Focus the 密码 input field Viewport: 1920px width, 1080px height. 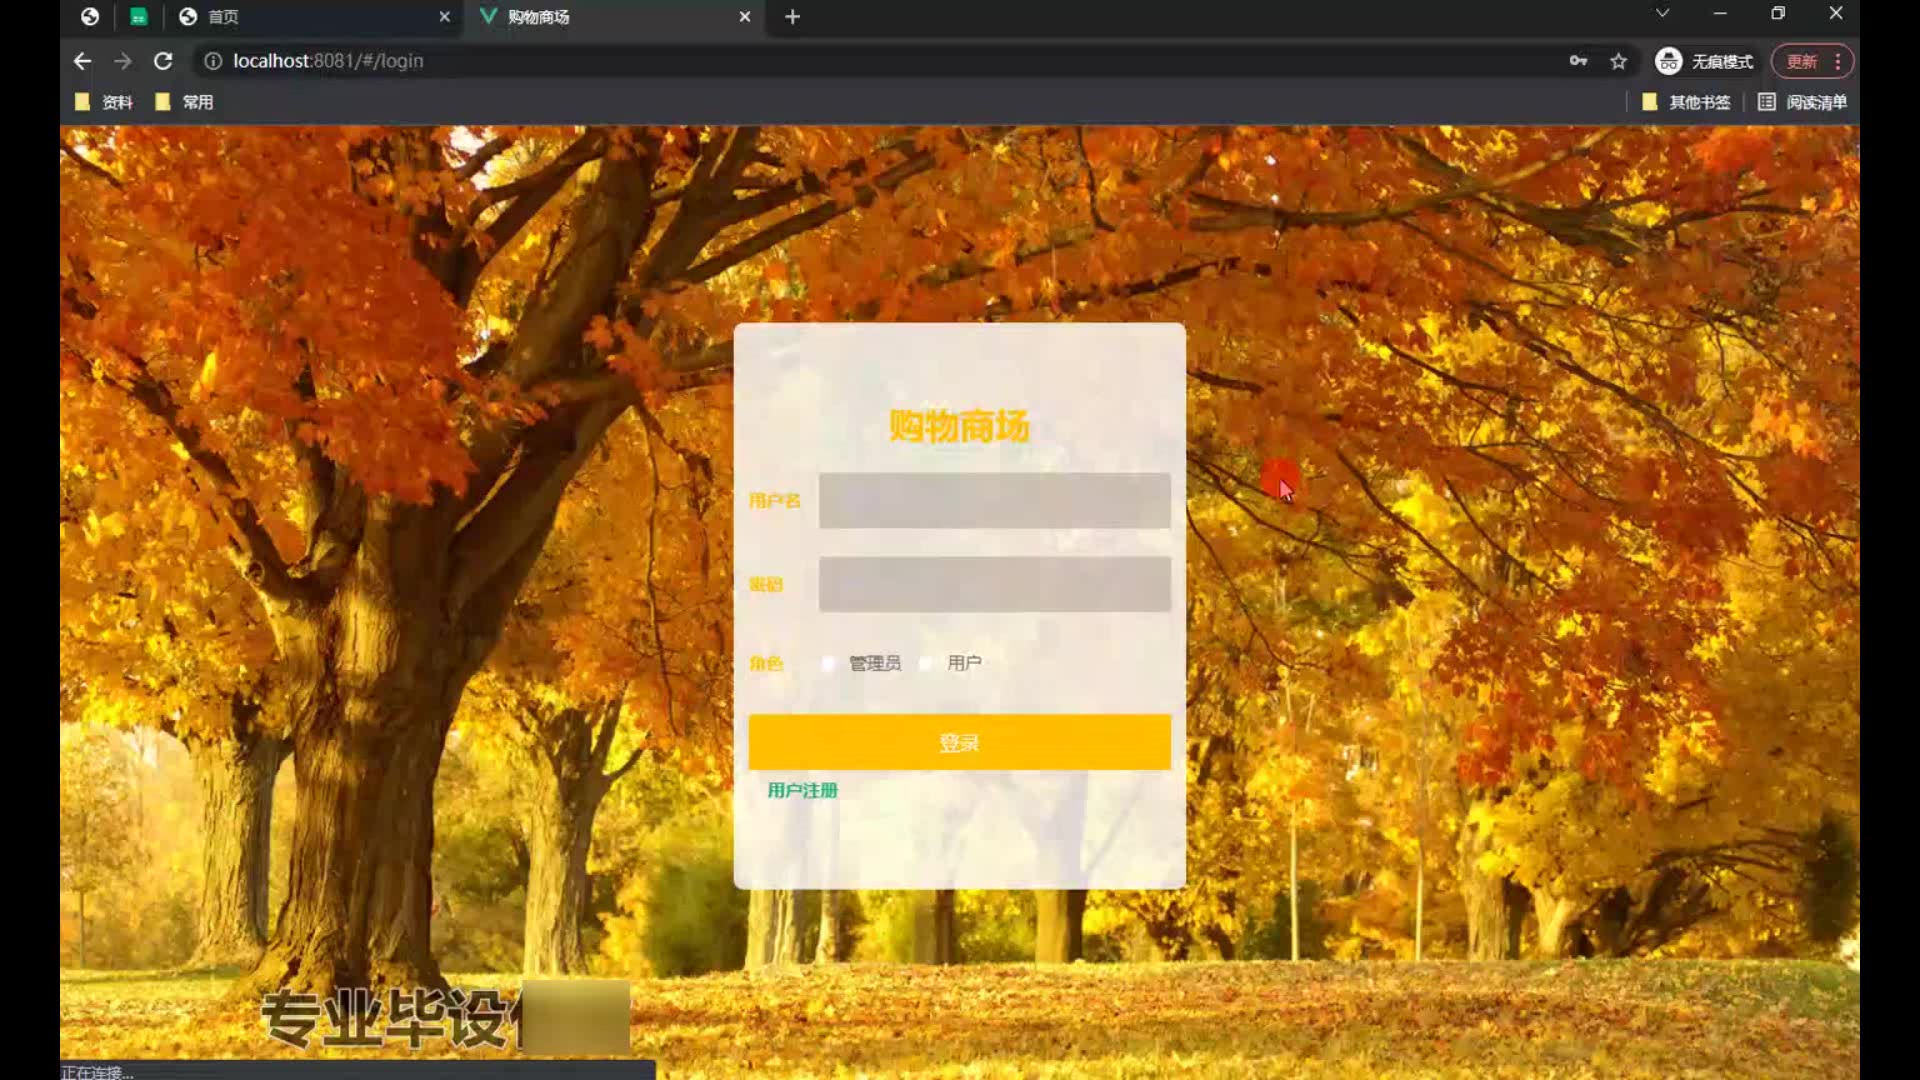coord(994,584)
